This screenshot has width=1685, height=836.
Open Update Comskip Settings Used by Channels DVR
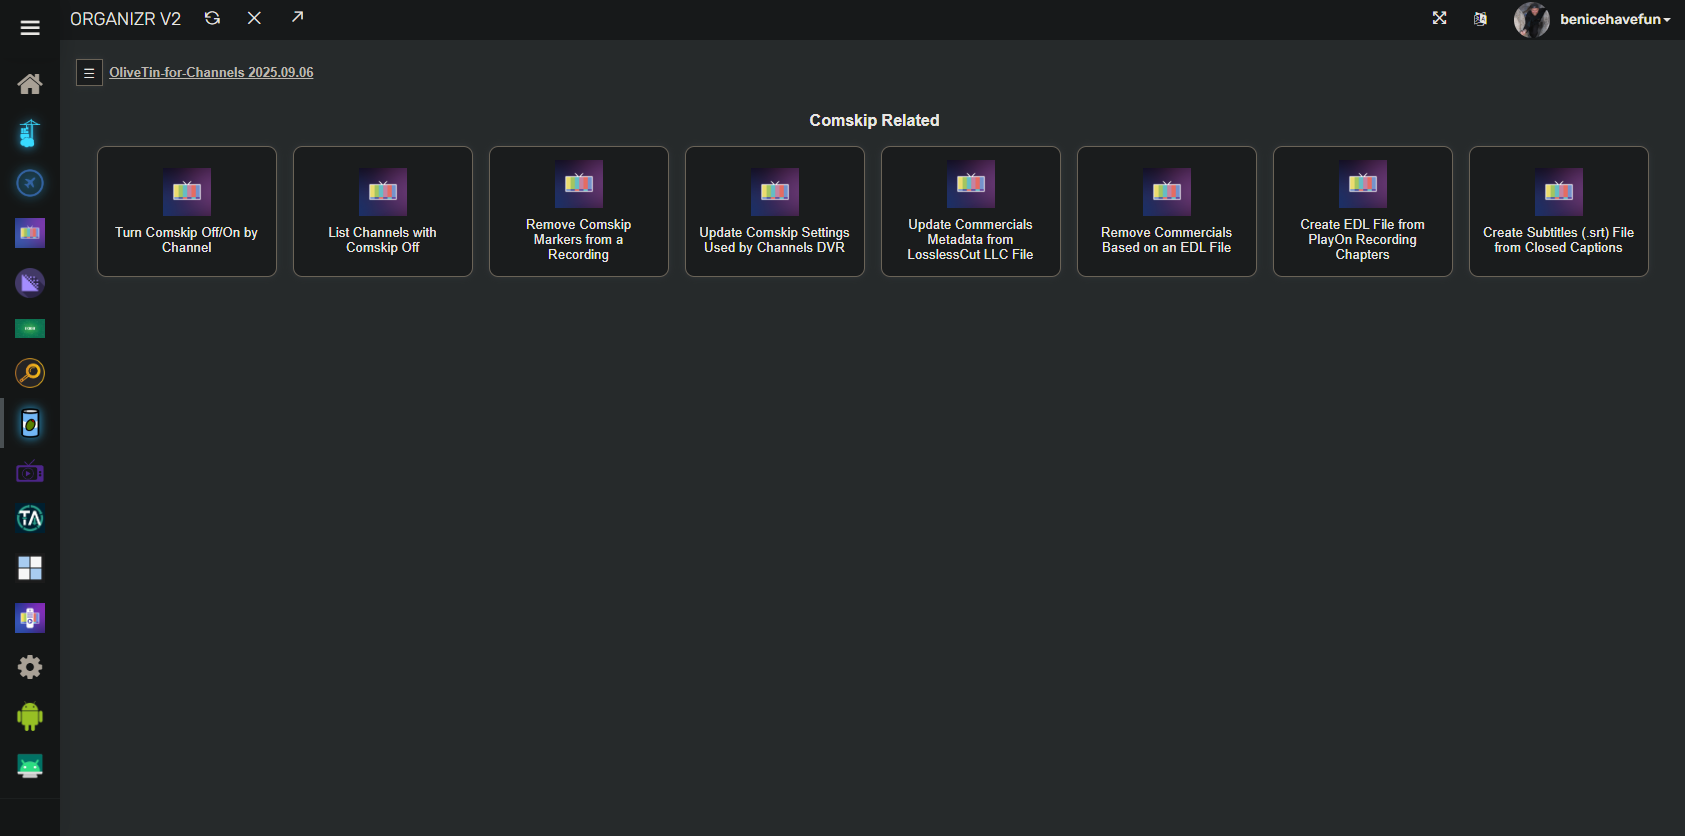click(x=775, y=211)
